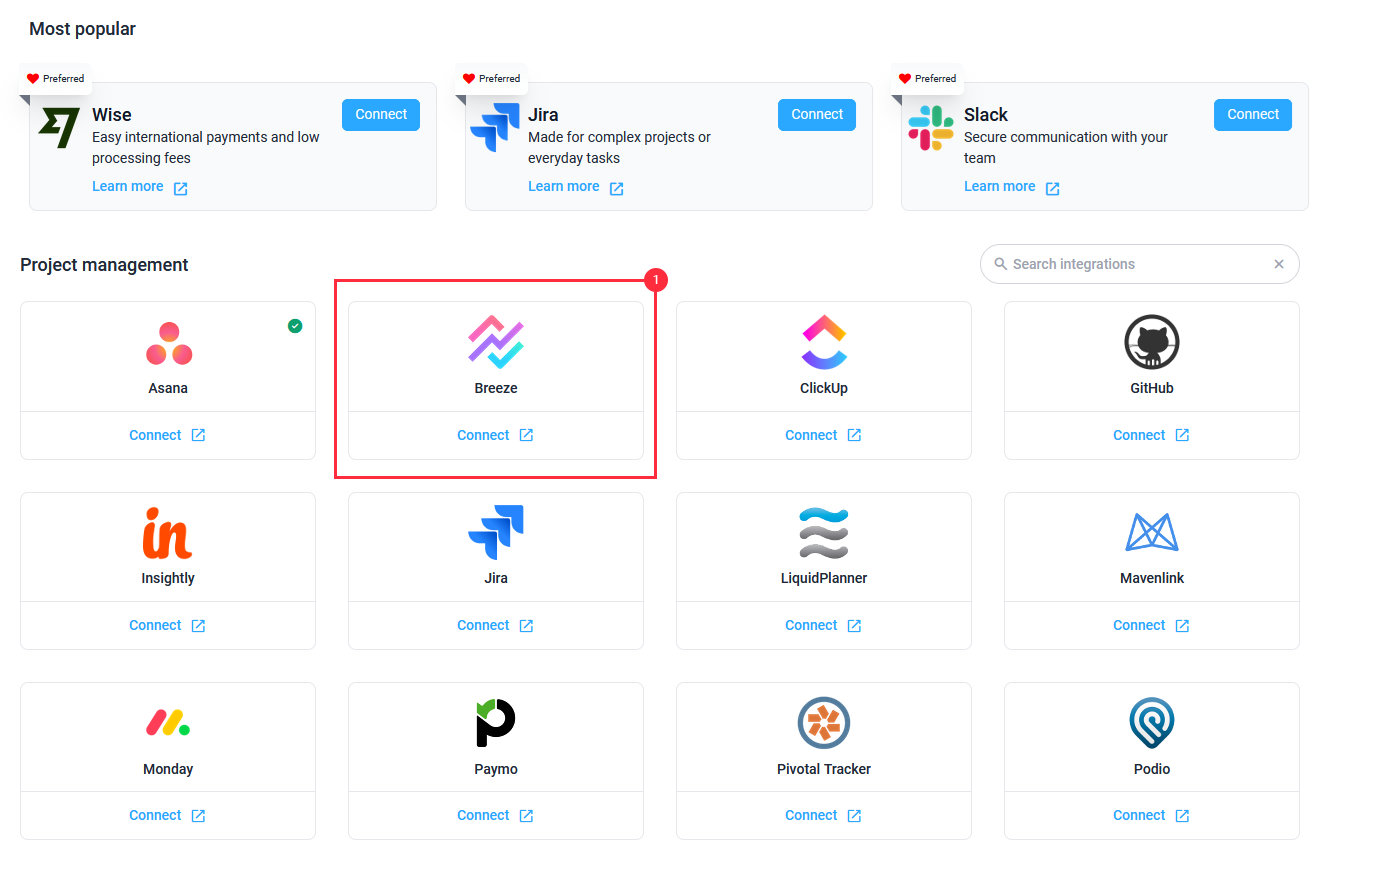Select the Asana logo

[x=169, y=344]
